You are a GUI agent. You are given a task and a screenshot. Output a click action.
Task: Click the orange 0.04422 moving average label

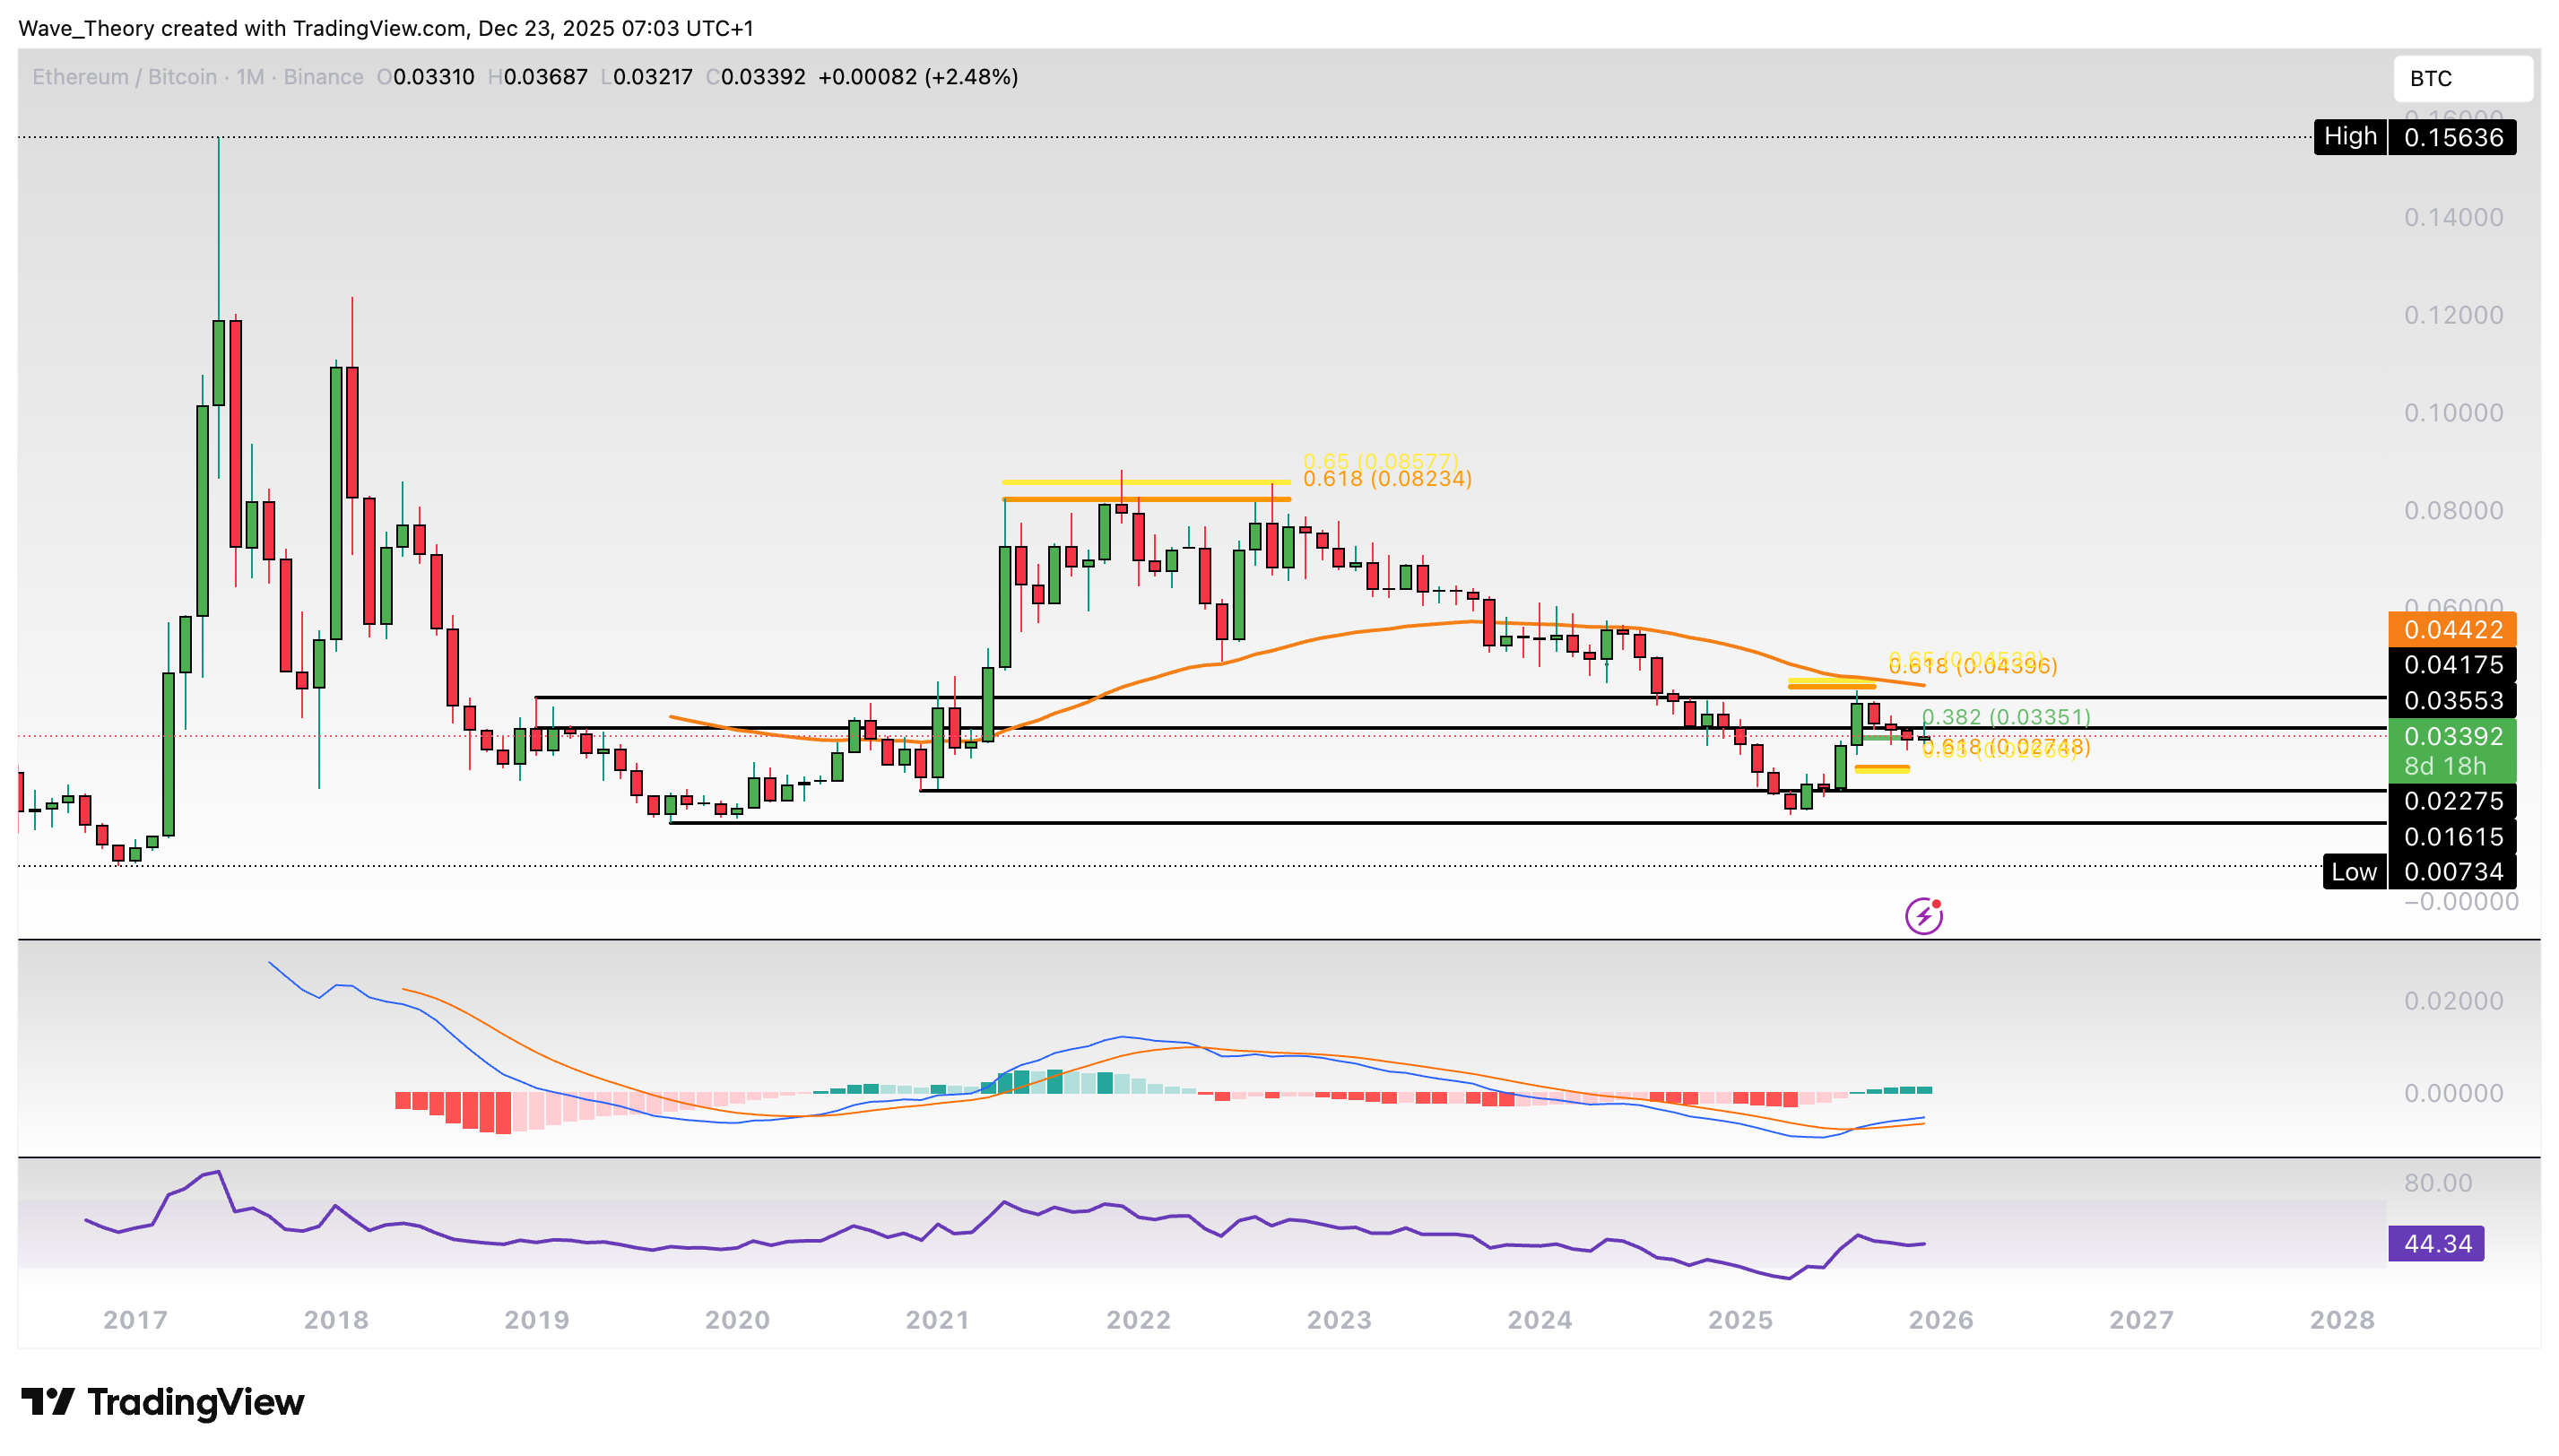pyautogui.click(x=2452, y=630)
